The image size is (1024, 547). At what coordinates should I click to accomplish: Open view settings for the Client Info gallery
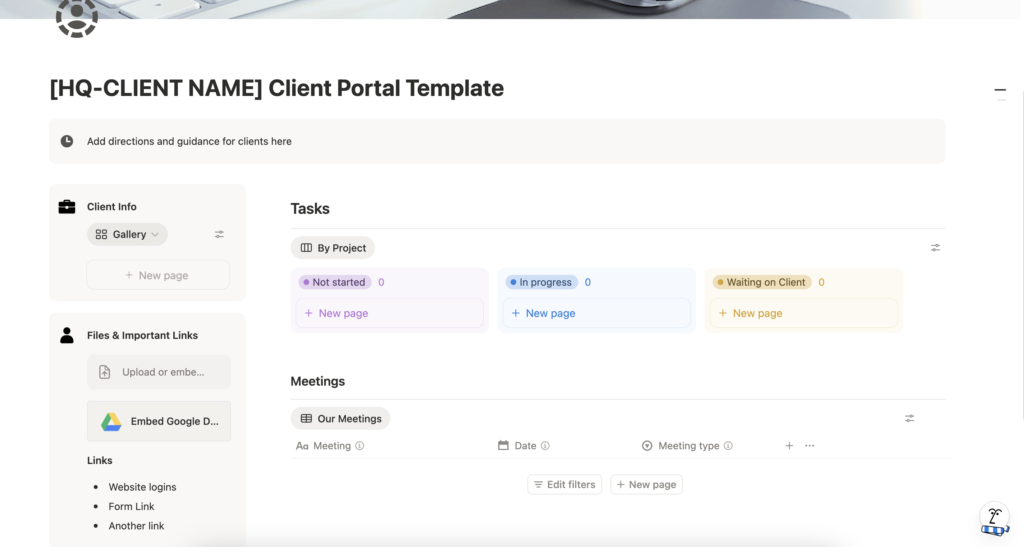coord(219,234)
